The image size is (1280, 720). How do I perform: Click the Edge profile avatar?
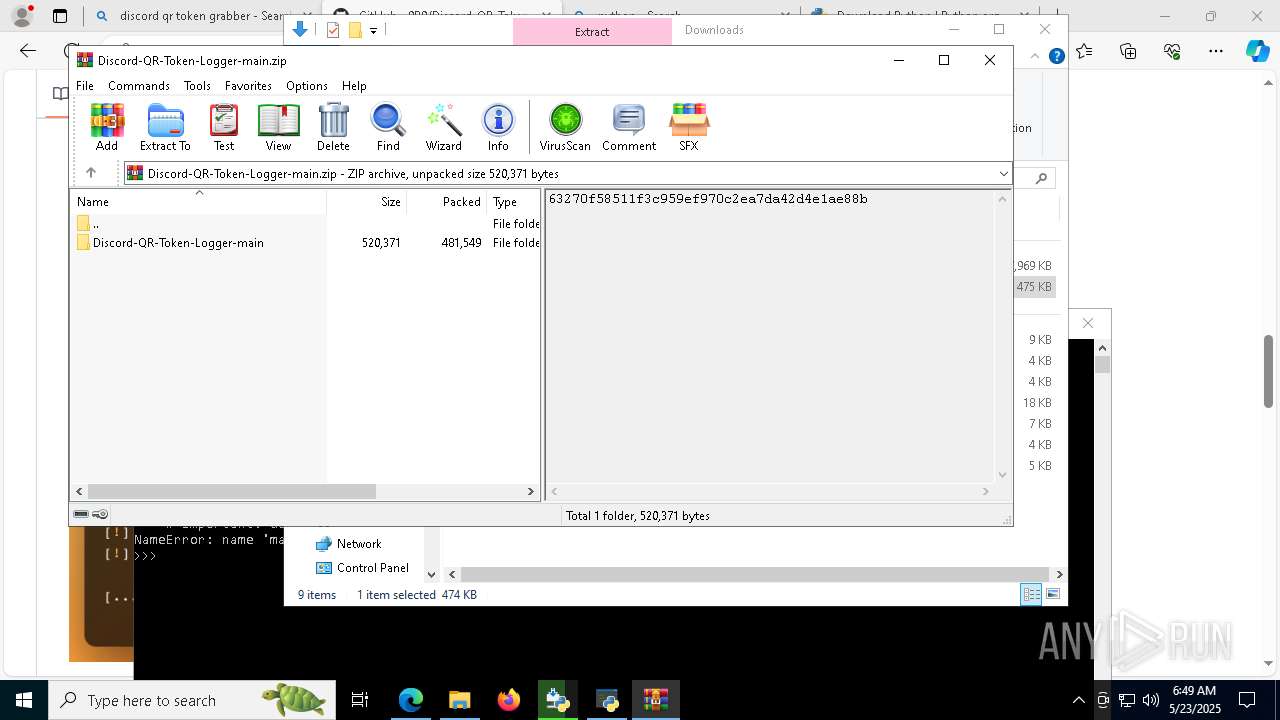(22, 16)
